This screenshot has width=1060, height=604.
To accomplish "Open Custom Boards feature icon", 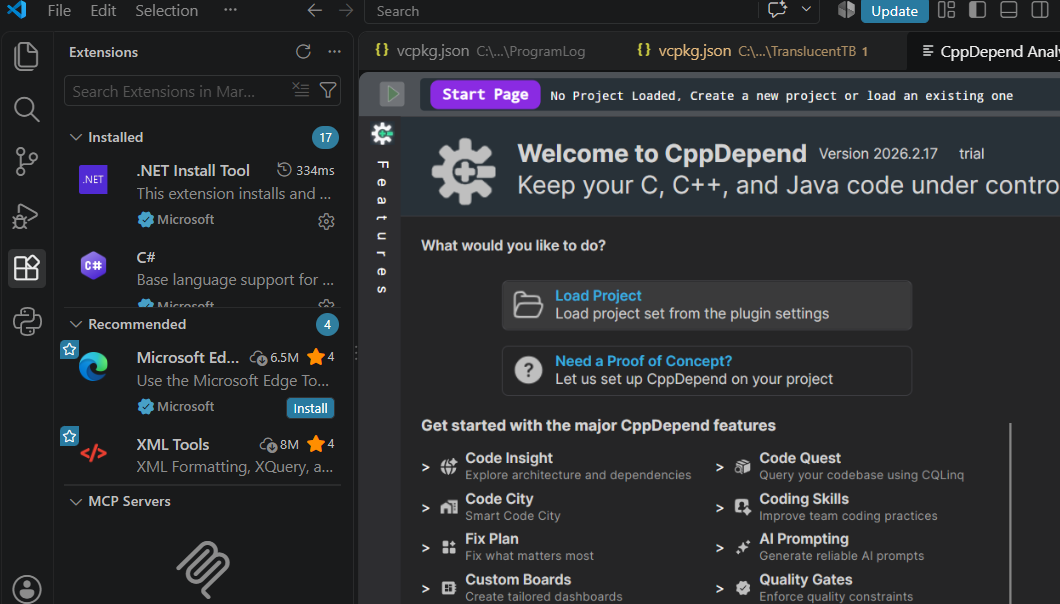I will pos(449,588).
